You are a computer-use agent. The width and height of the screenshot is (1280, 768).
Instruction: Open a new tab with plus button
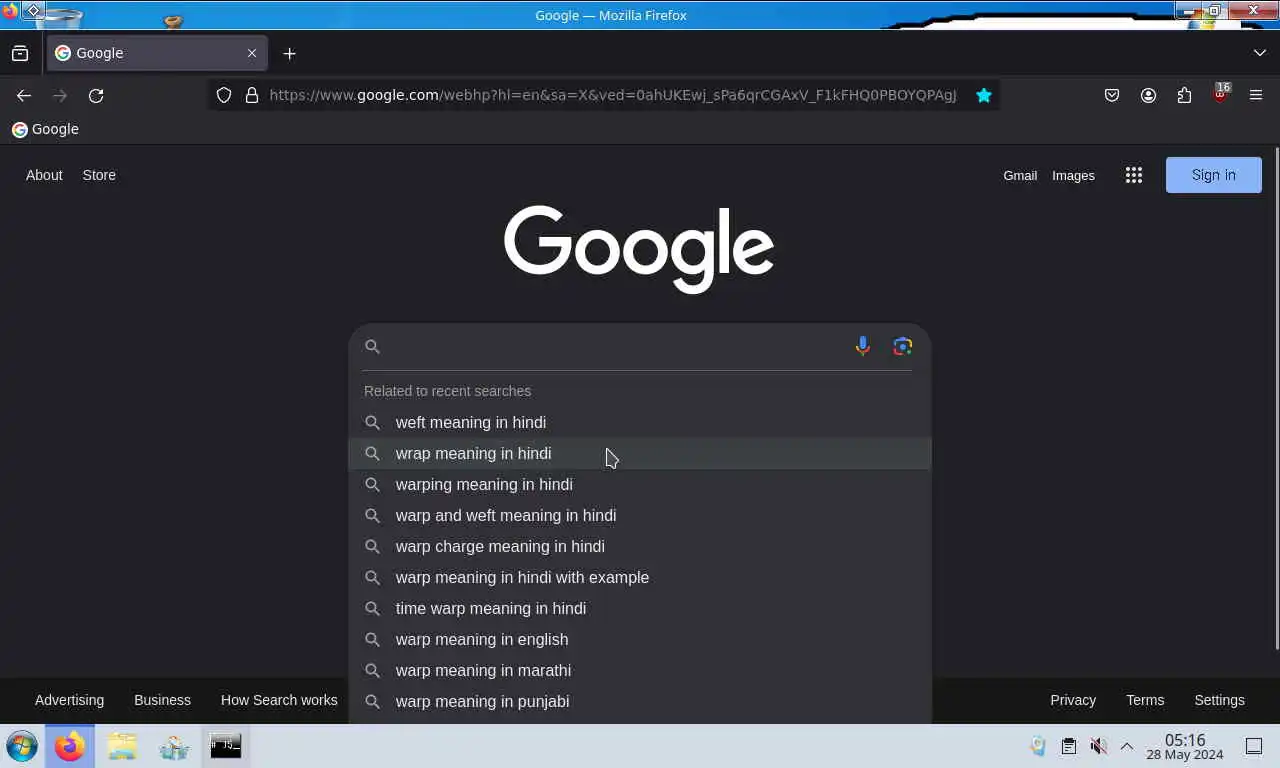click(x=289, y=53)
